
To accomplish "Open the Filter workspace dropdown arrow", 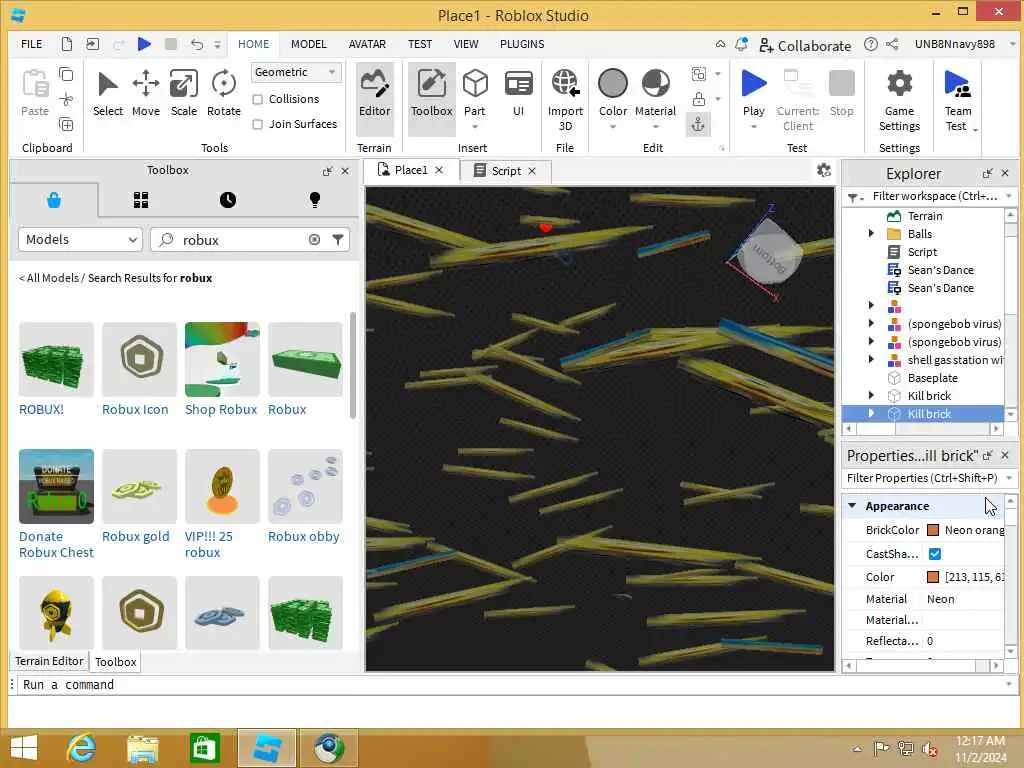I will click(x=1009, y=196).
